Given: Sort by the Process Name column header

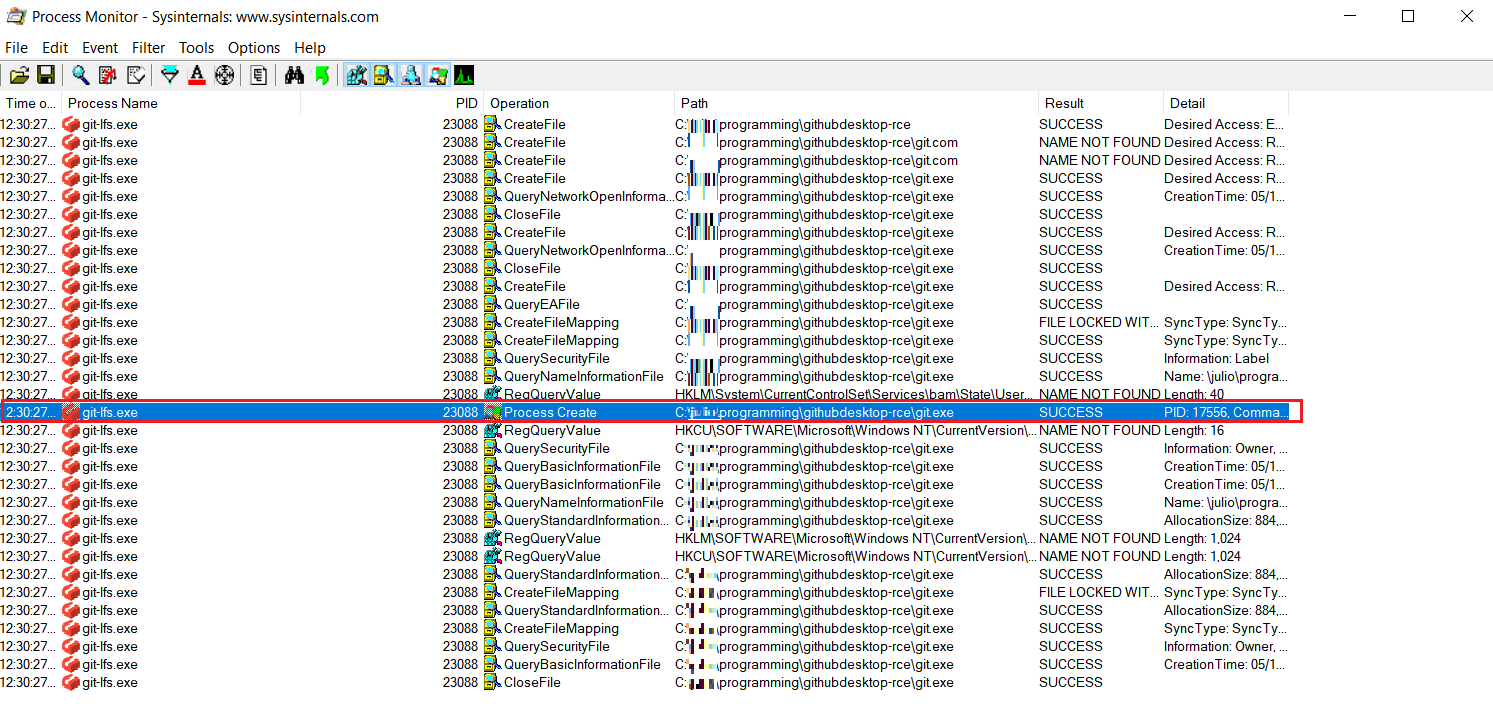Looking at the screenshot, I should (181, 103).
